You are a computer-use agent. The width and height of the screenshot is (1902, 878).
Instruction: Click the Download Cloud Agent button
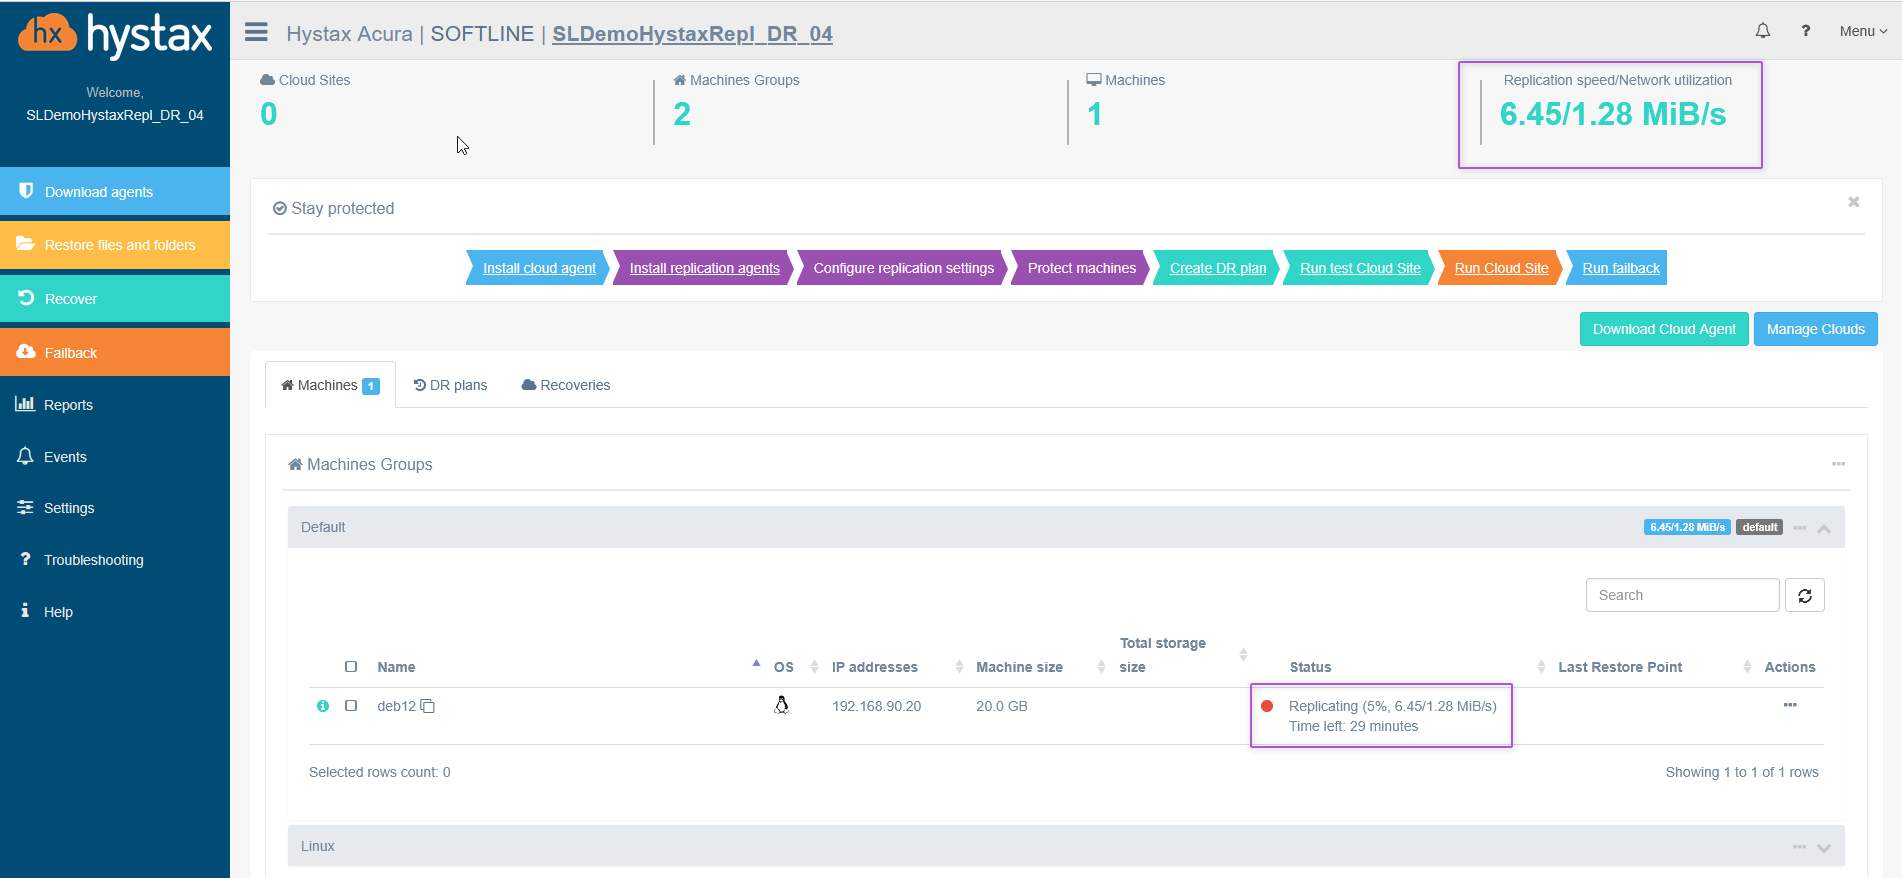1663,329
